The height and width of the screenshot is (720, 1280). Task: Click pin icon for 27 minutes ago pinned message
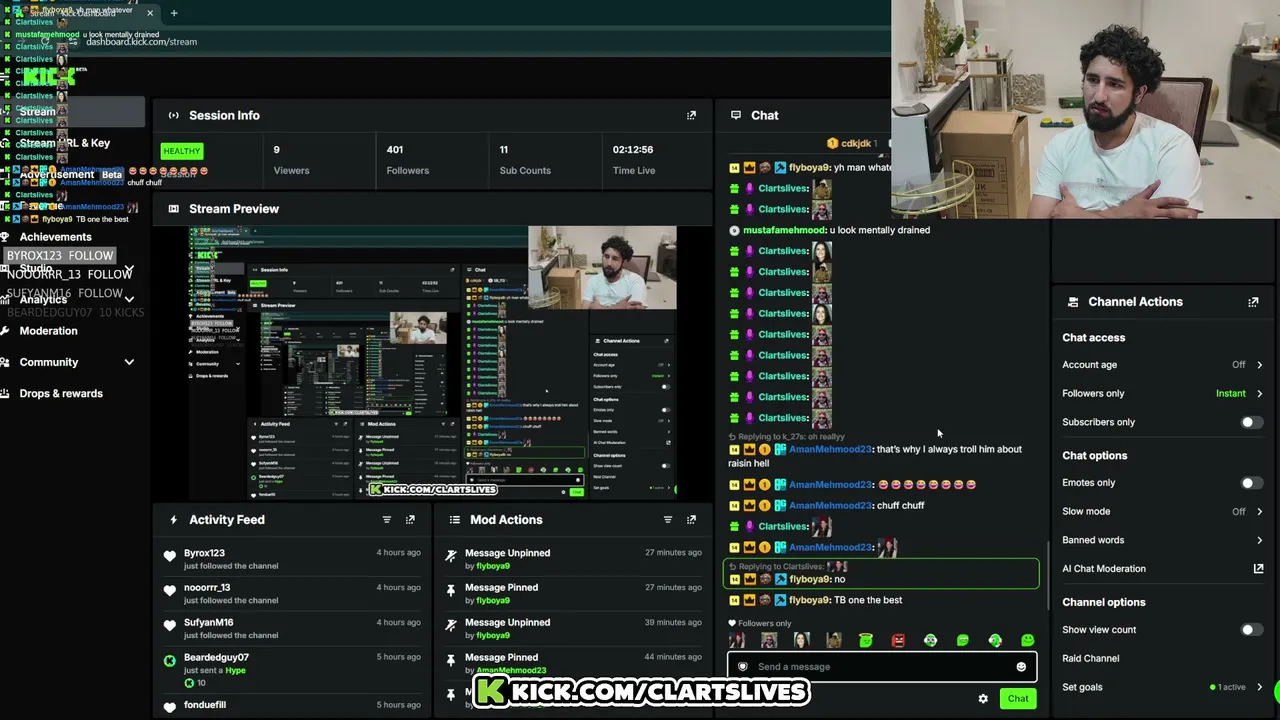click(451, 591)
